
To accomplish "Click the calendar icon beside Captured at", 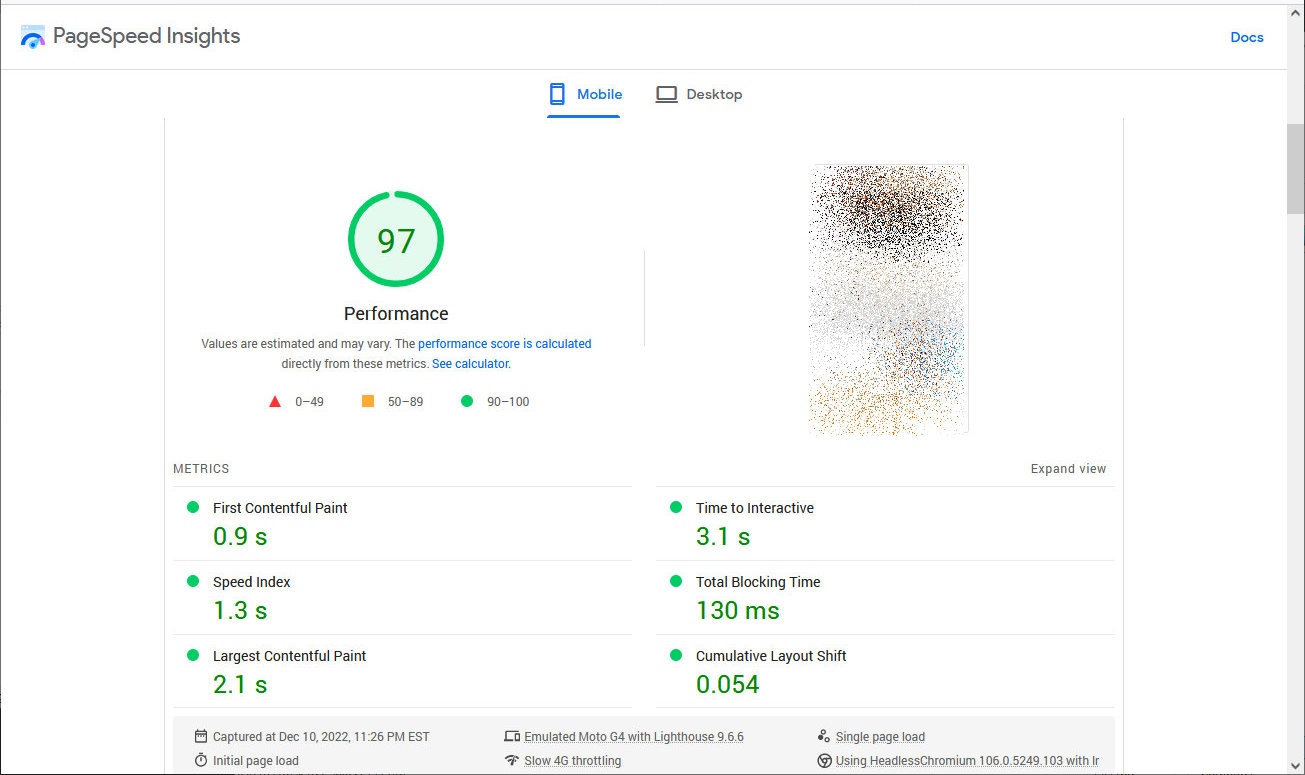I will coord(201,736).
